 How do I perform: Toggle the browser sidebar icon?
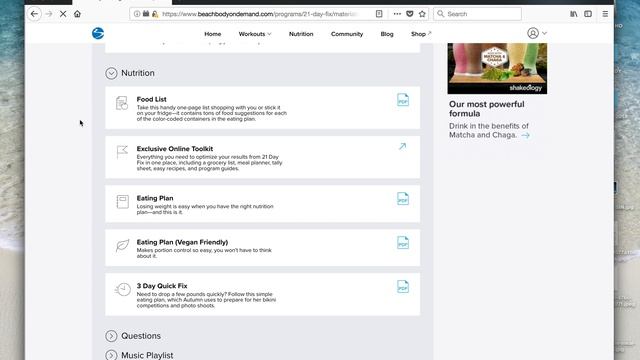pos(588,14)
